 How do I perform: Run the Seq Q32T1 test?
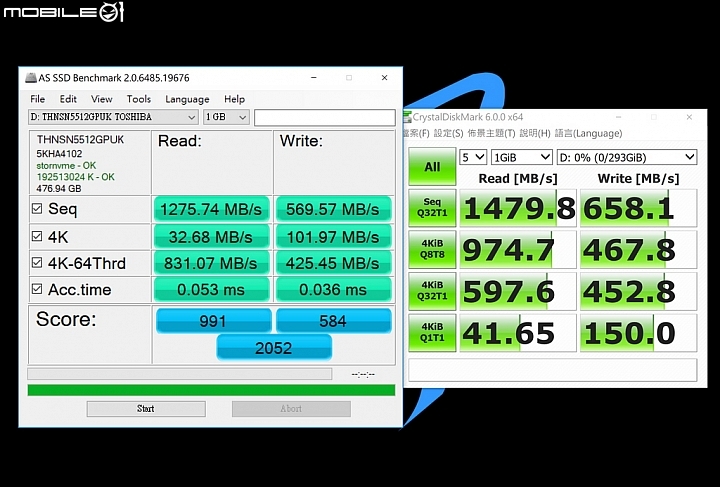point(432,208)
